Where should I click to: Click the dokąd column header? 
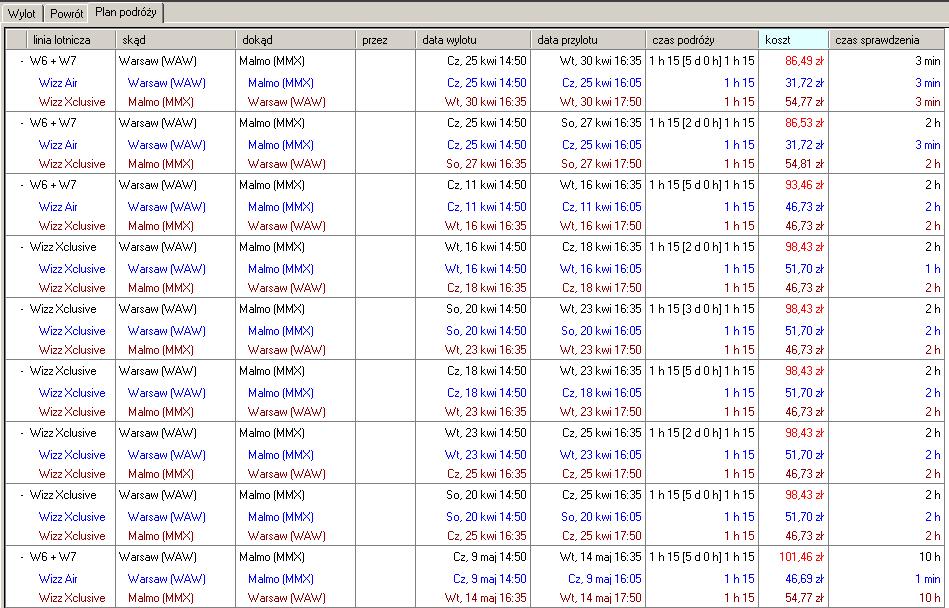click(x=295, y=40)
